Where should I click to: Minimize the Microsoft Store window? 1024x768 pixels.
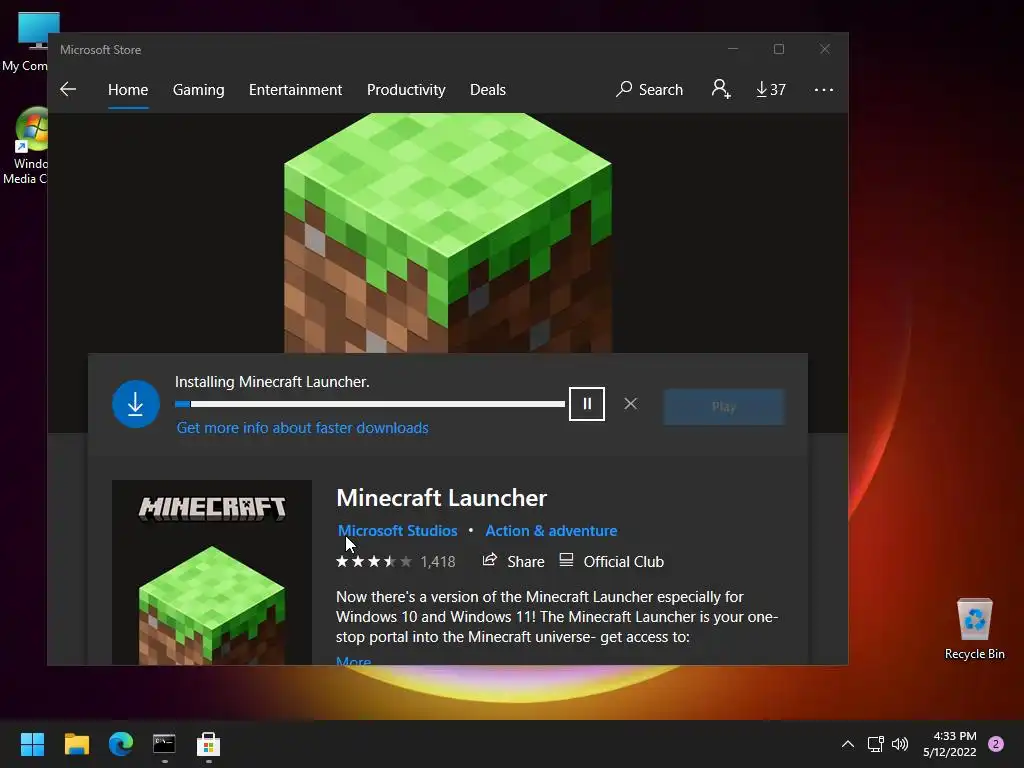tap(733, 49)
